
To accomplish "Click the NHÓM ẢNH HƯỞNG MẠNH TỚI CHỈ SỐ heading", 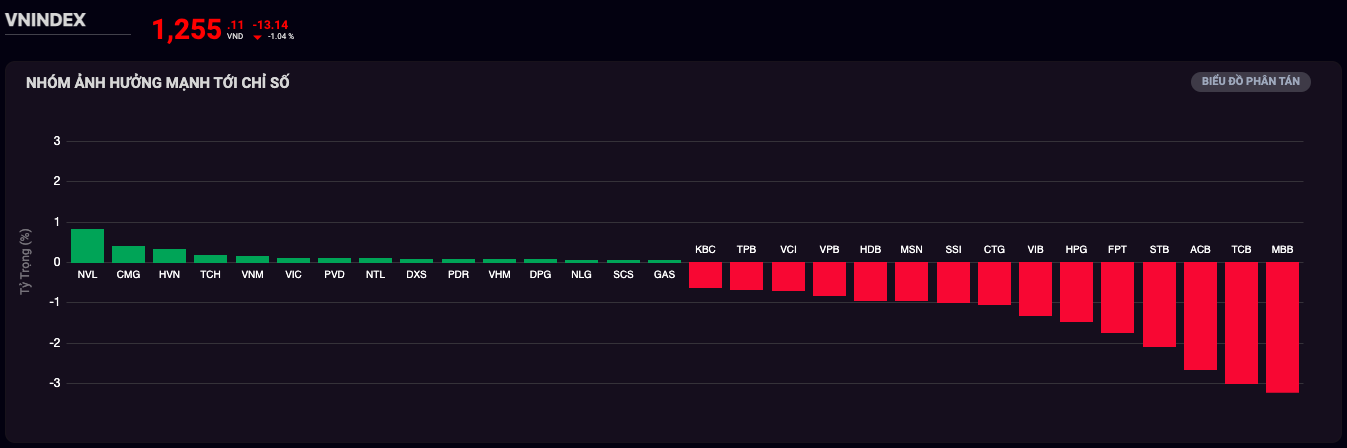I will [x=158, y=83].
